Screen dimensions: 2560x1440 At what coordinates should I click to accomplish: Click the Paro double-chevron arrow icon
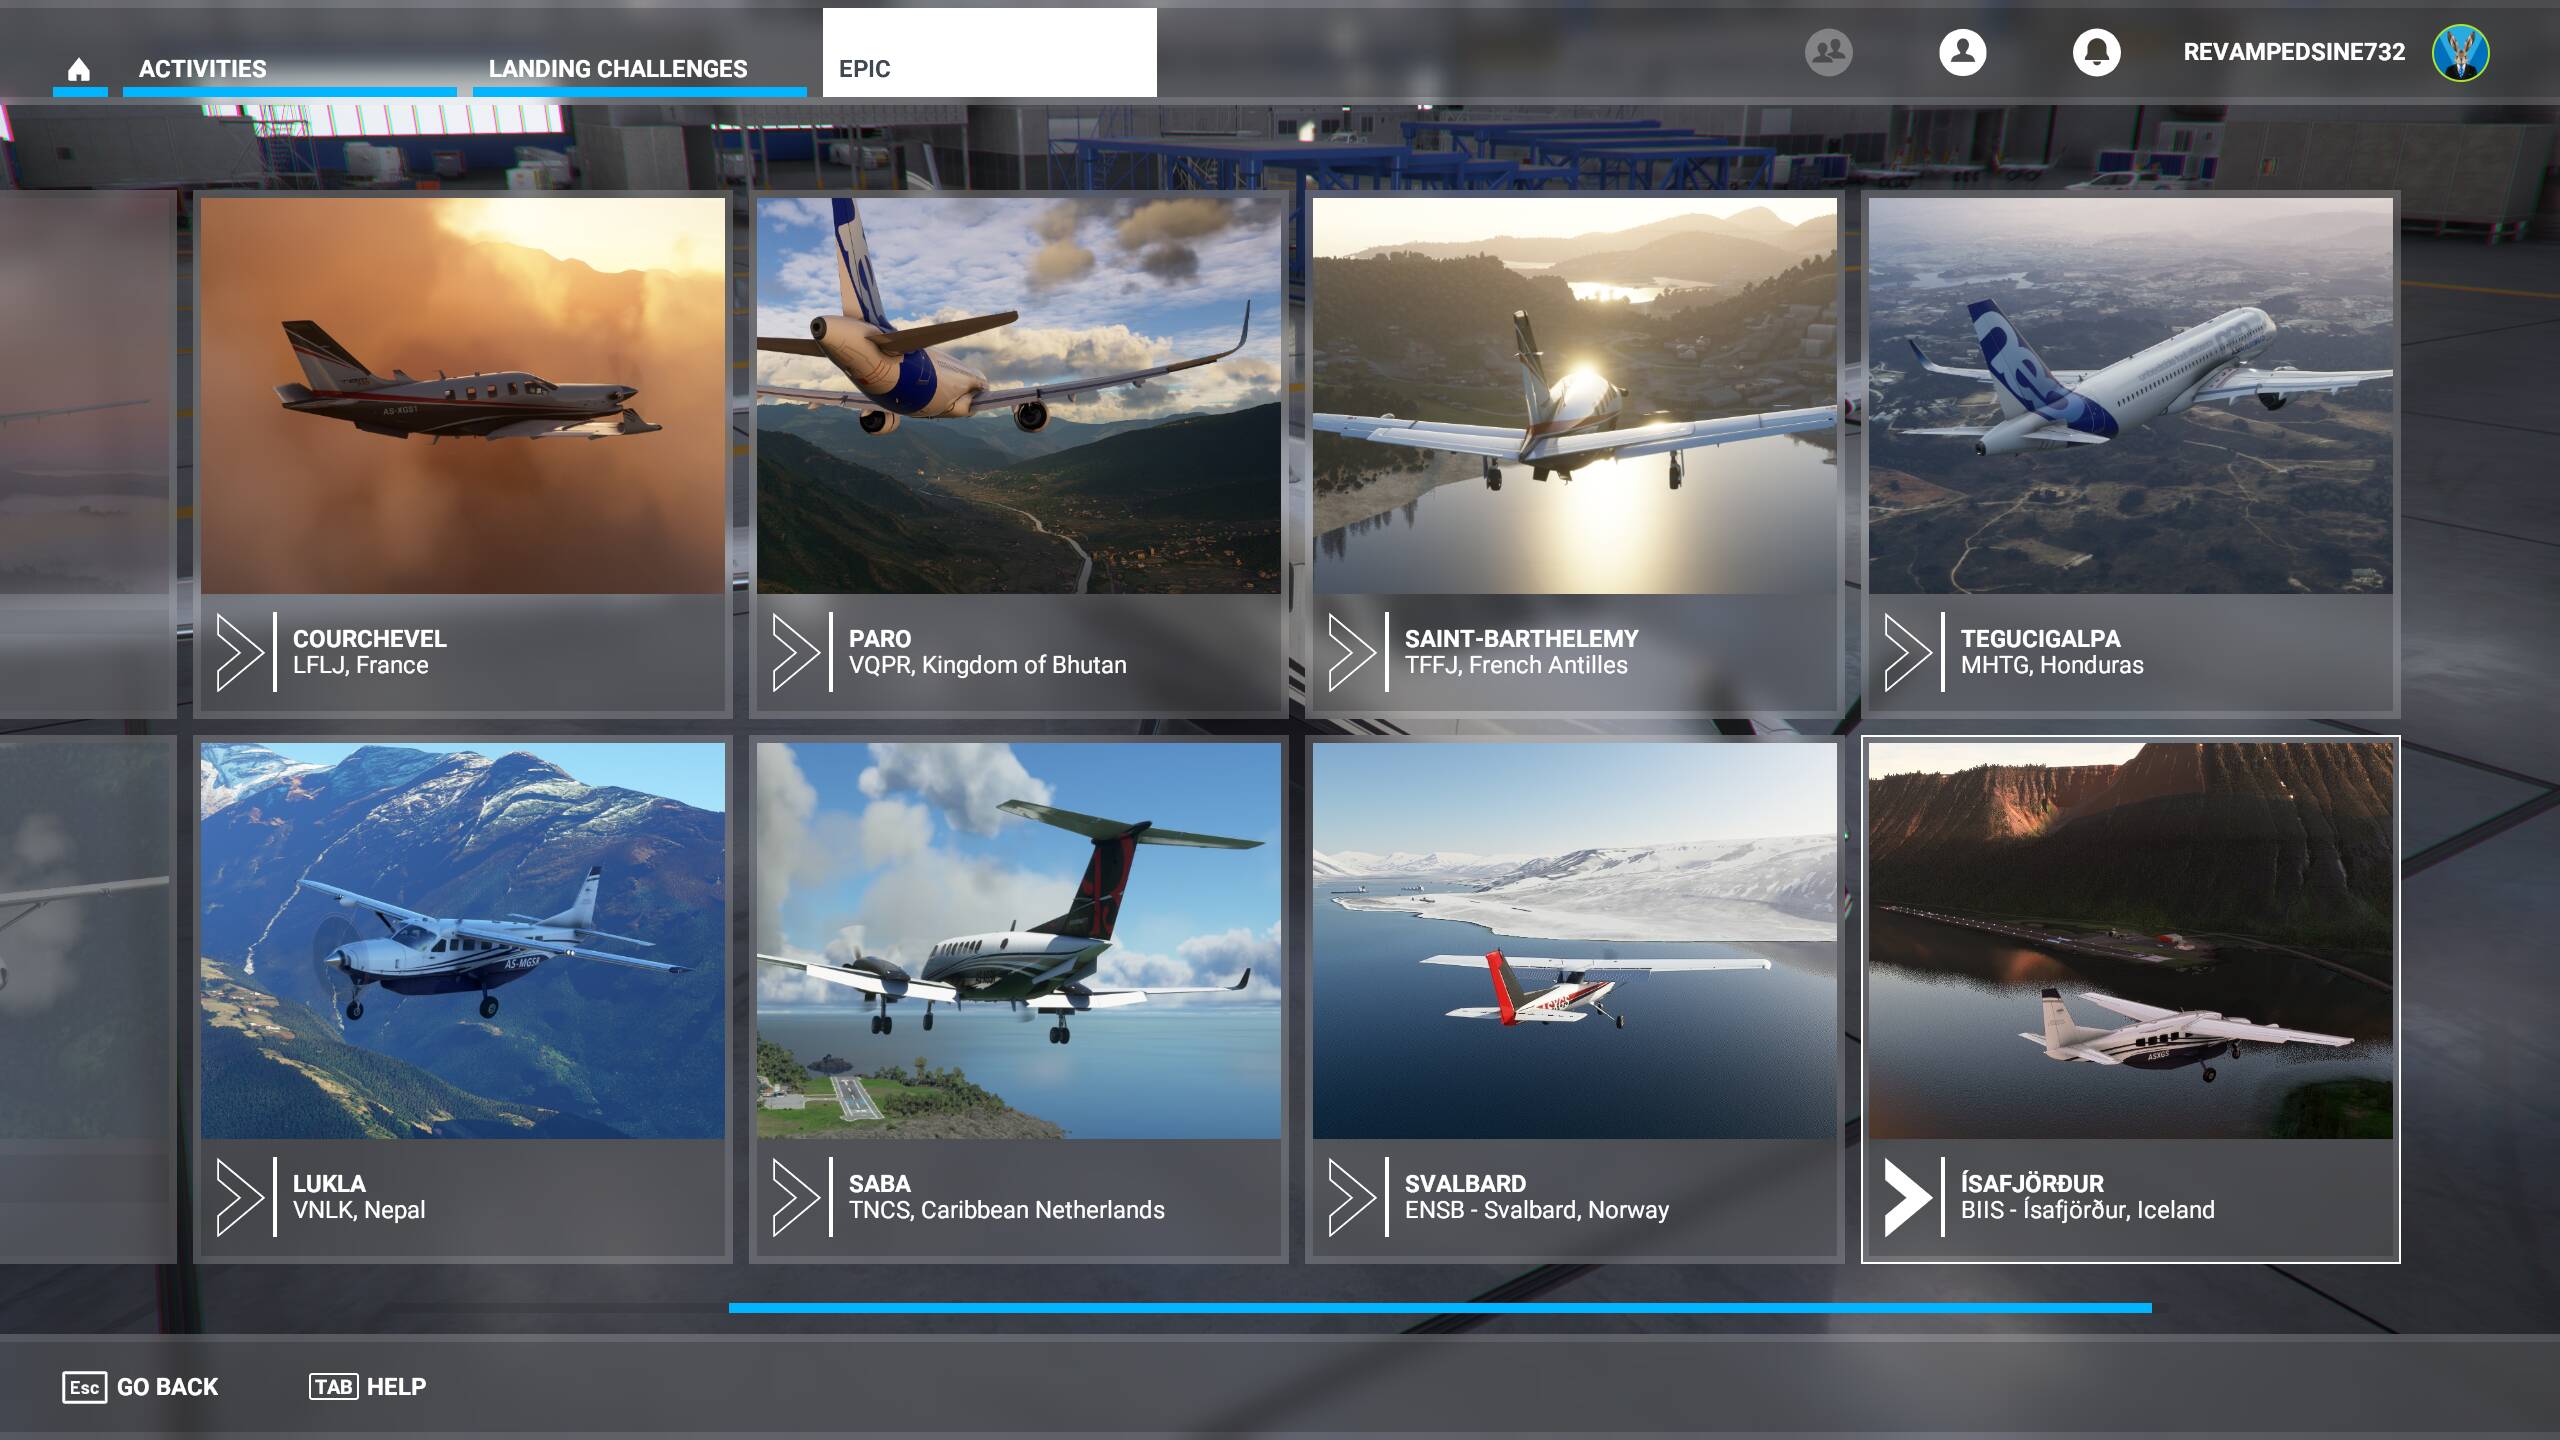pos(795,652)
